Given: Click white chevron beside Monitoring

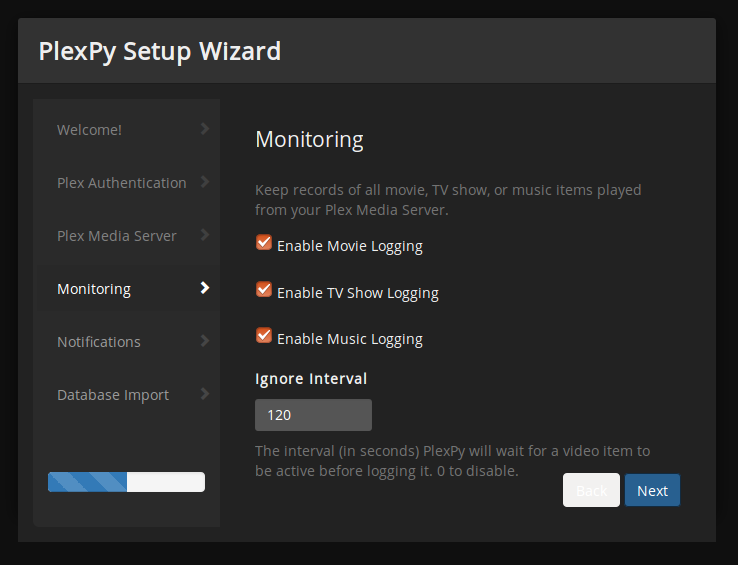Looking at the screenshot, I should point(205,288).
